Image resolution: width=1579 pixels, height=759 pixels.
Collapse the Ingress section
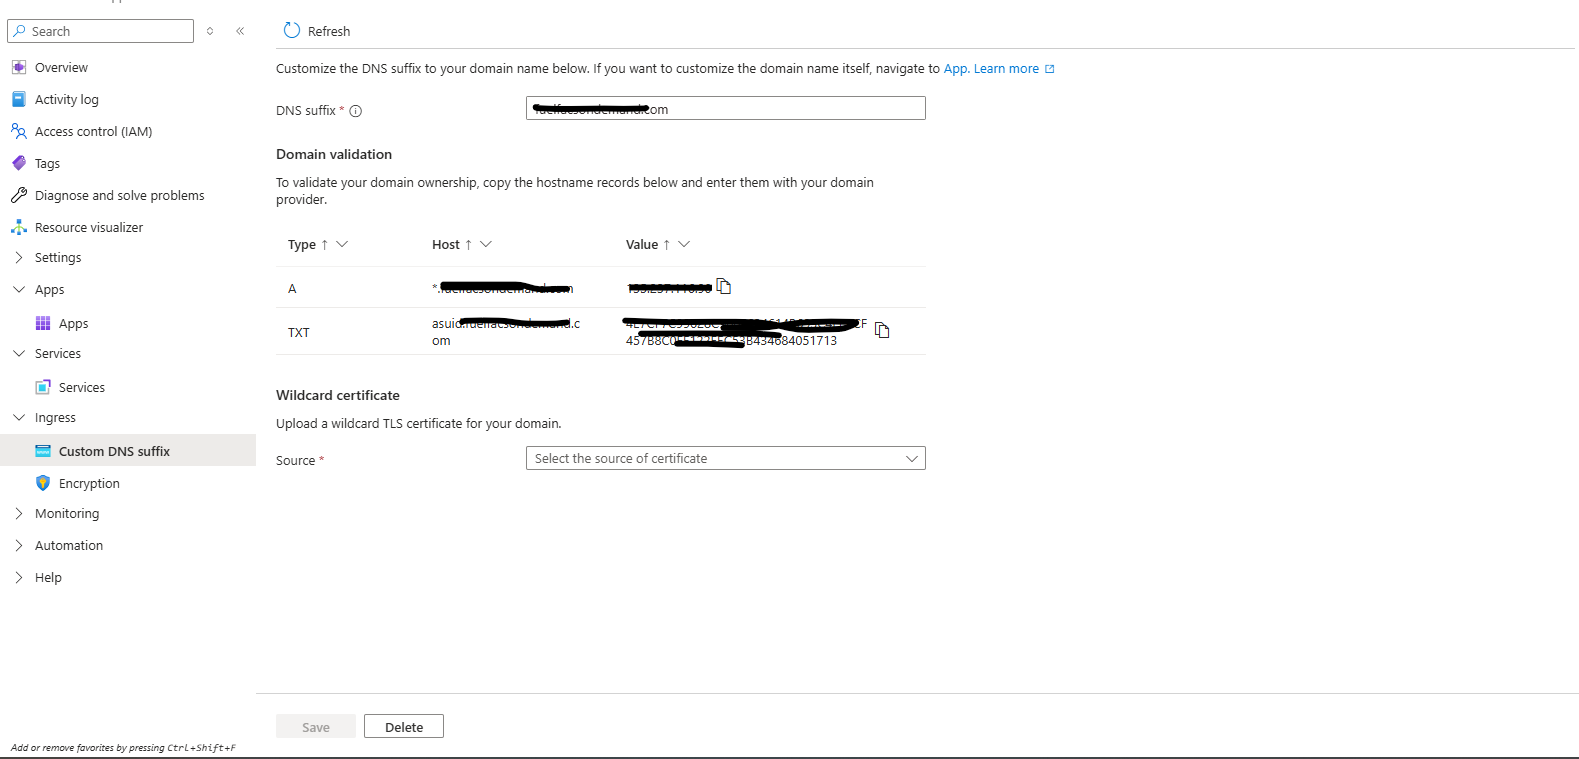tap(19, 417)
